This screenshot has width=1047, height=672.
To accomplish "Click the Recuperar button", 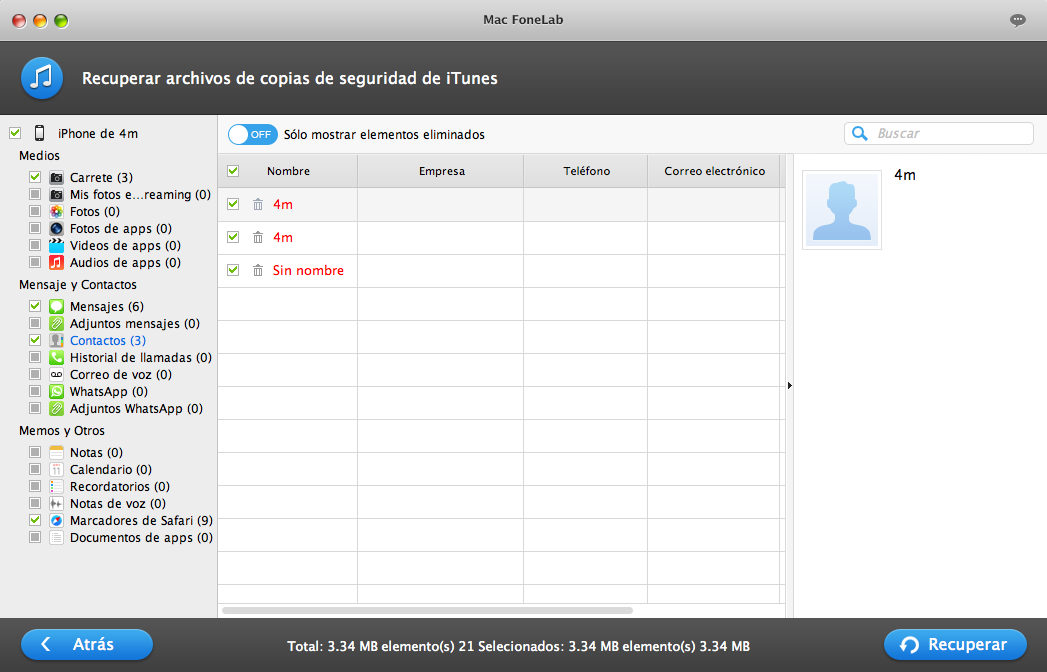I will point(955,645).
